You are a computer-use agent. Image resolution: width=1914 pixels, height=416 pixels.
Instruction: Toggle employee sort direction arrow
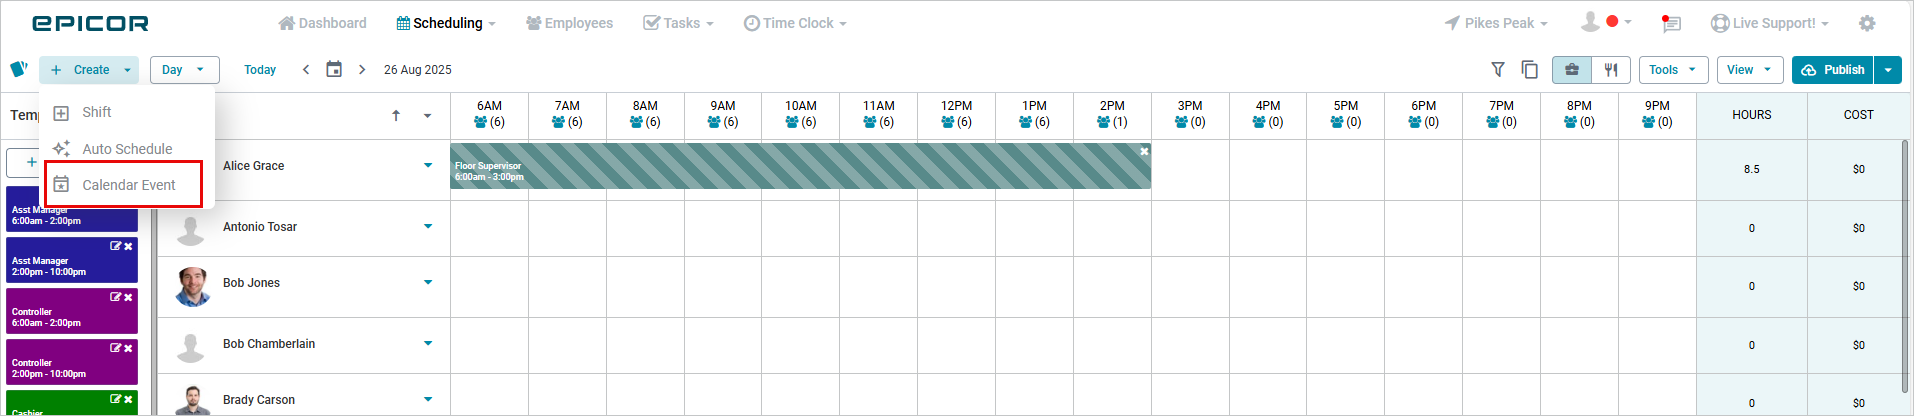[396, 116]
